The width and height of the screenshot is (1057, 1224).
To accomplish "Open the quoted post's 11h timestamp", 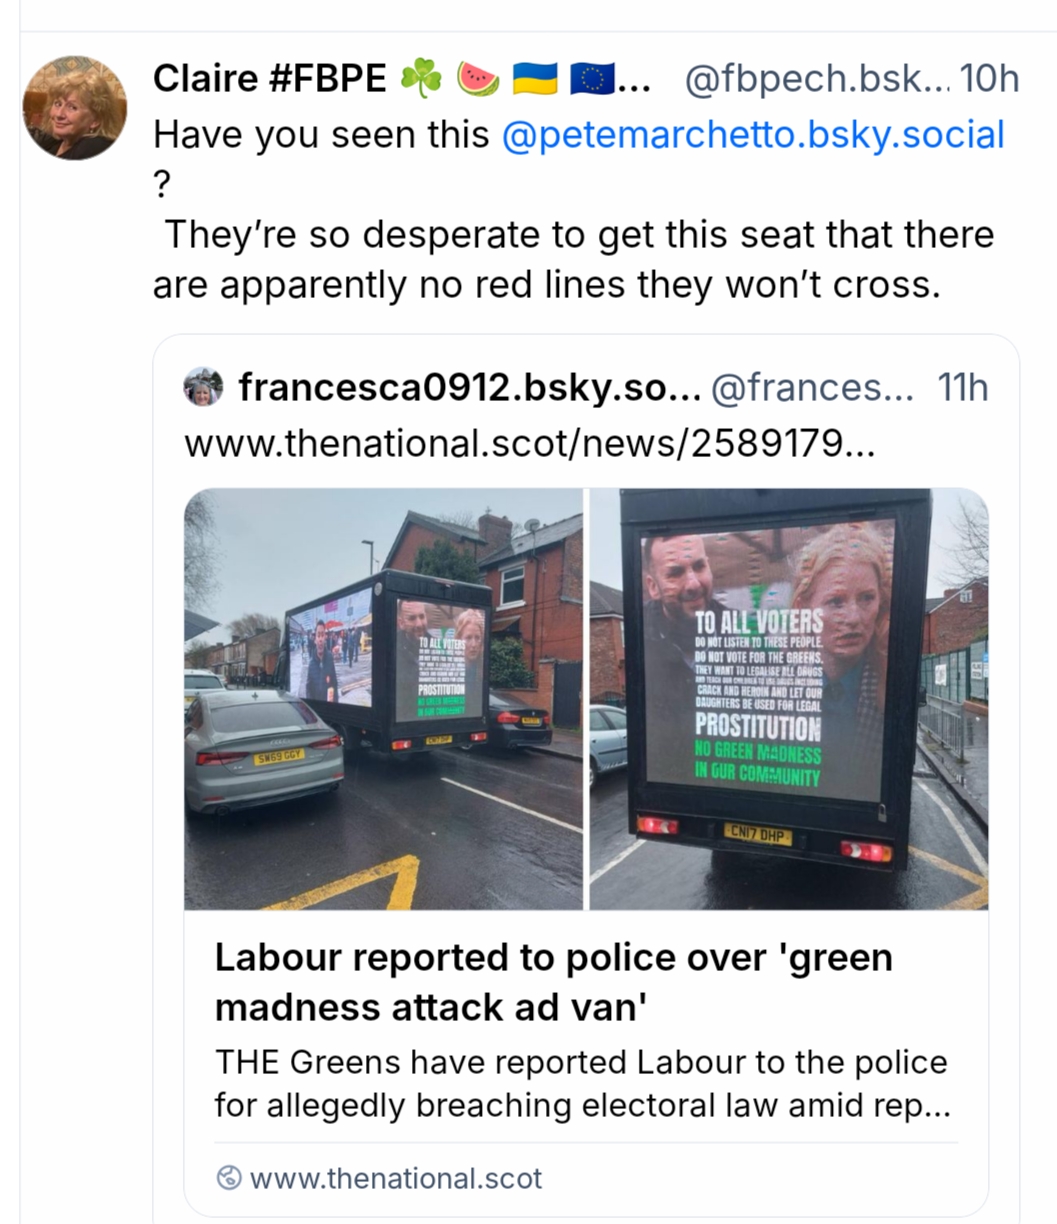I will tap(962, 387).
